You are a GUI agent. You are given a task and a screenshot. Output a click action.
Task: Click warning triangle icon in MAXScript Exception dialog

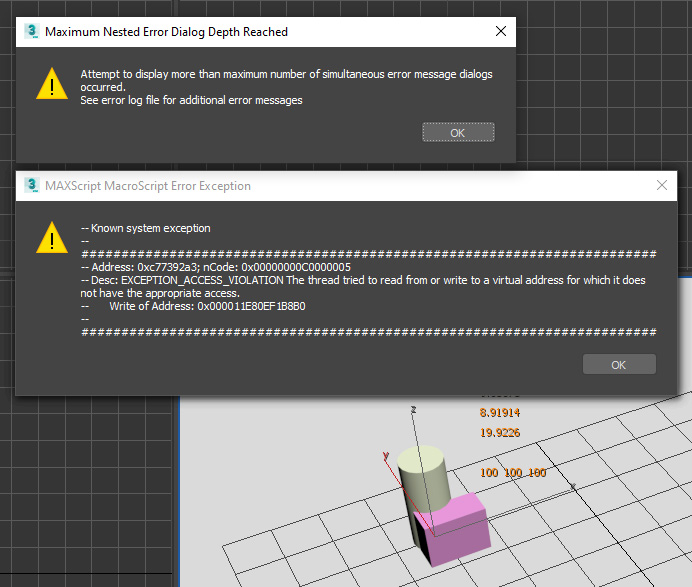coord(51,239)
